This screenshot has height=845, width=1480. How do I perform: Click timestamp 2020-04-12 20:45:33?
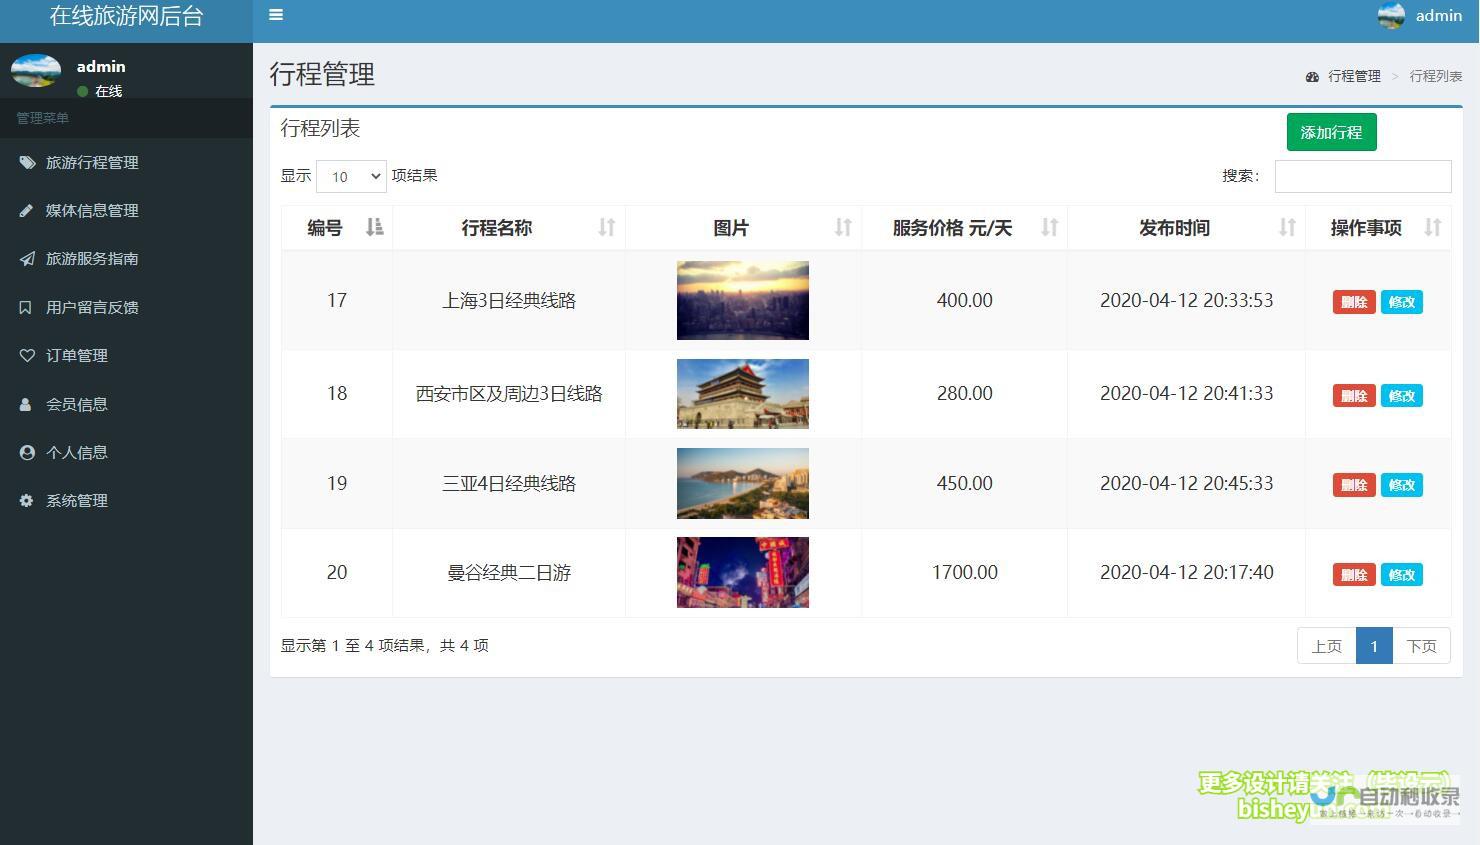pyautogui.click(x=1187, y=483)
